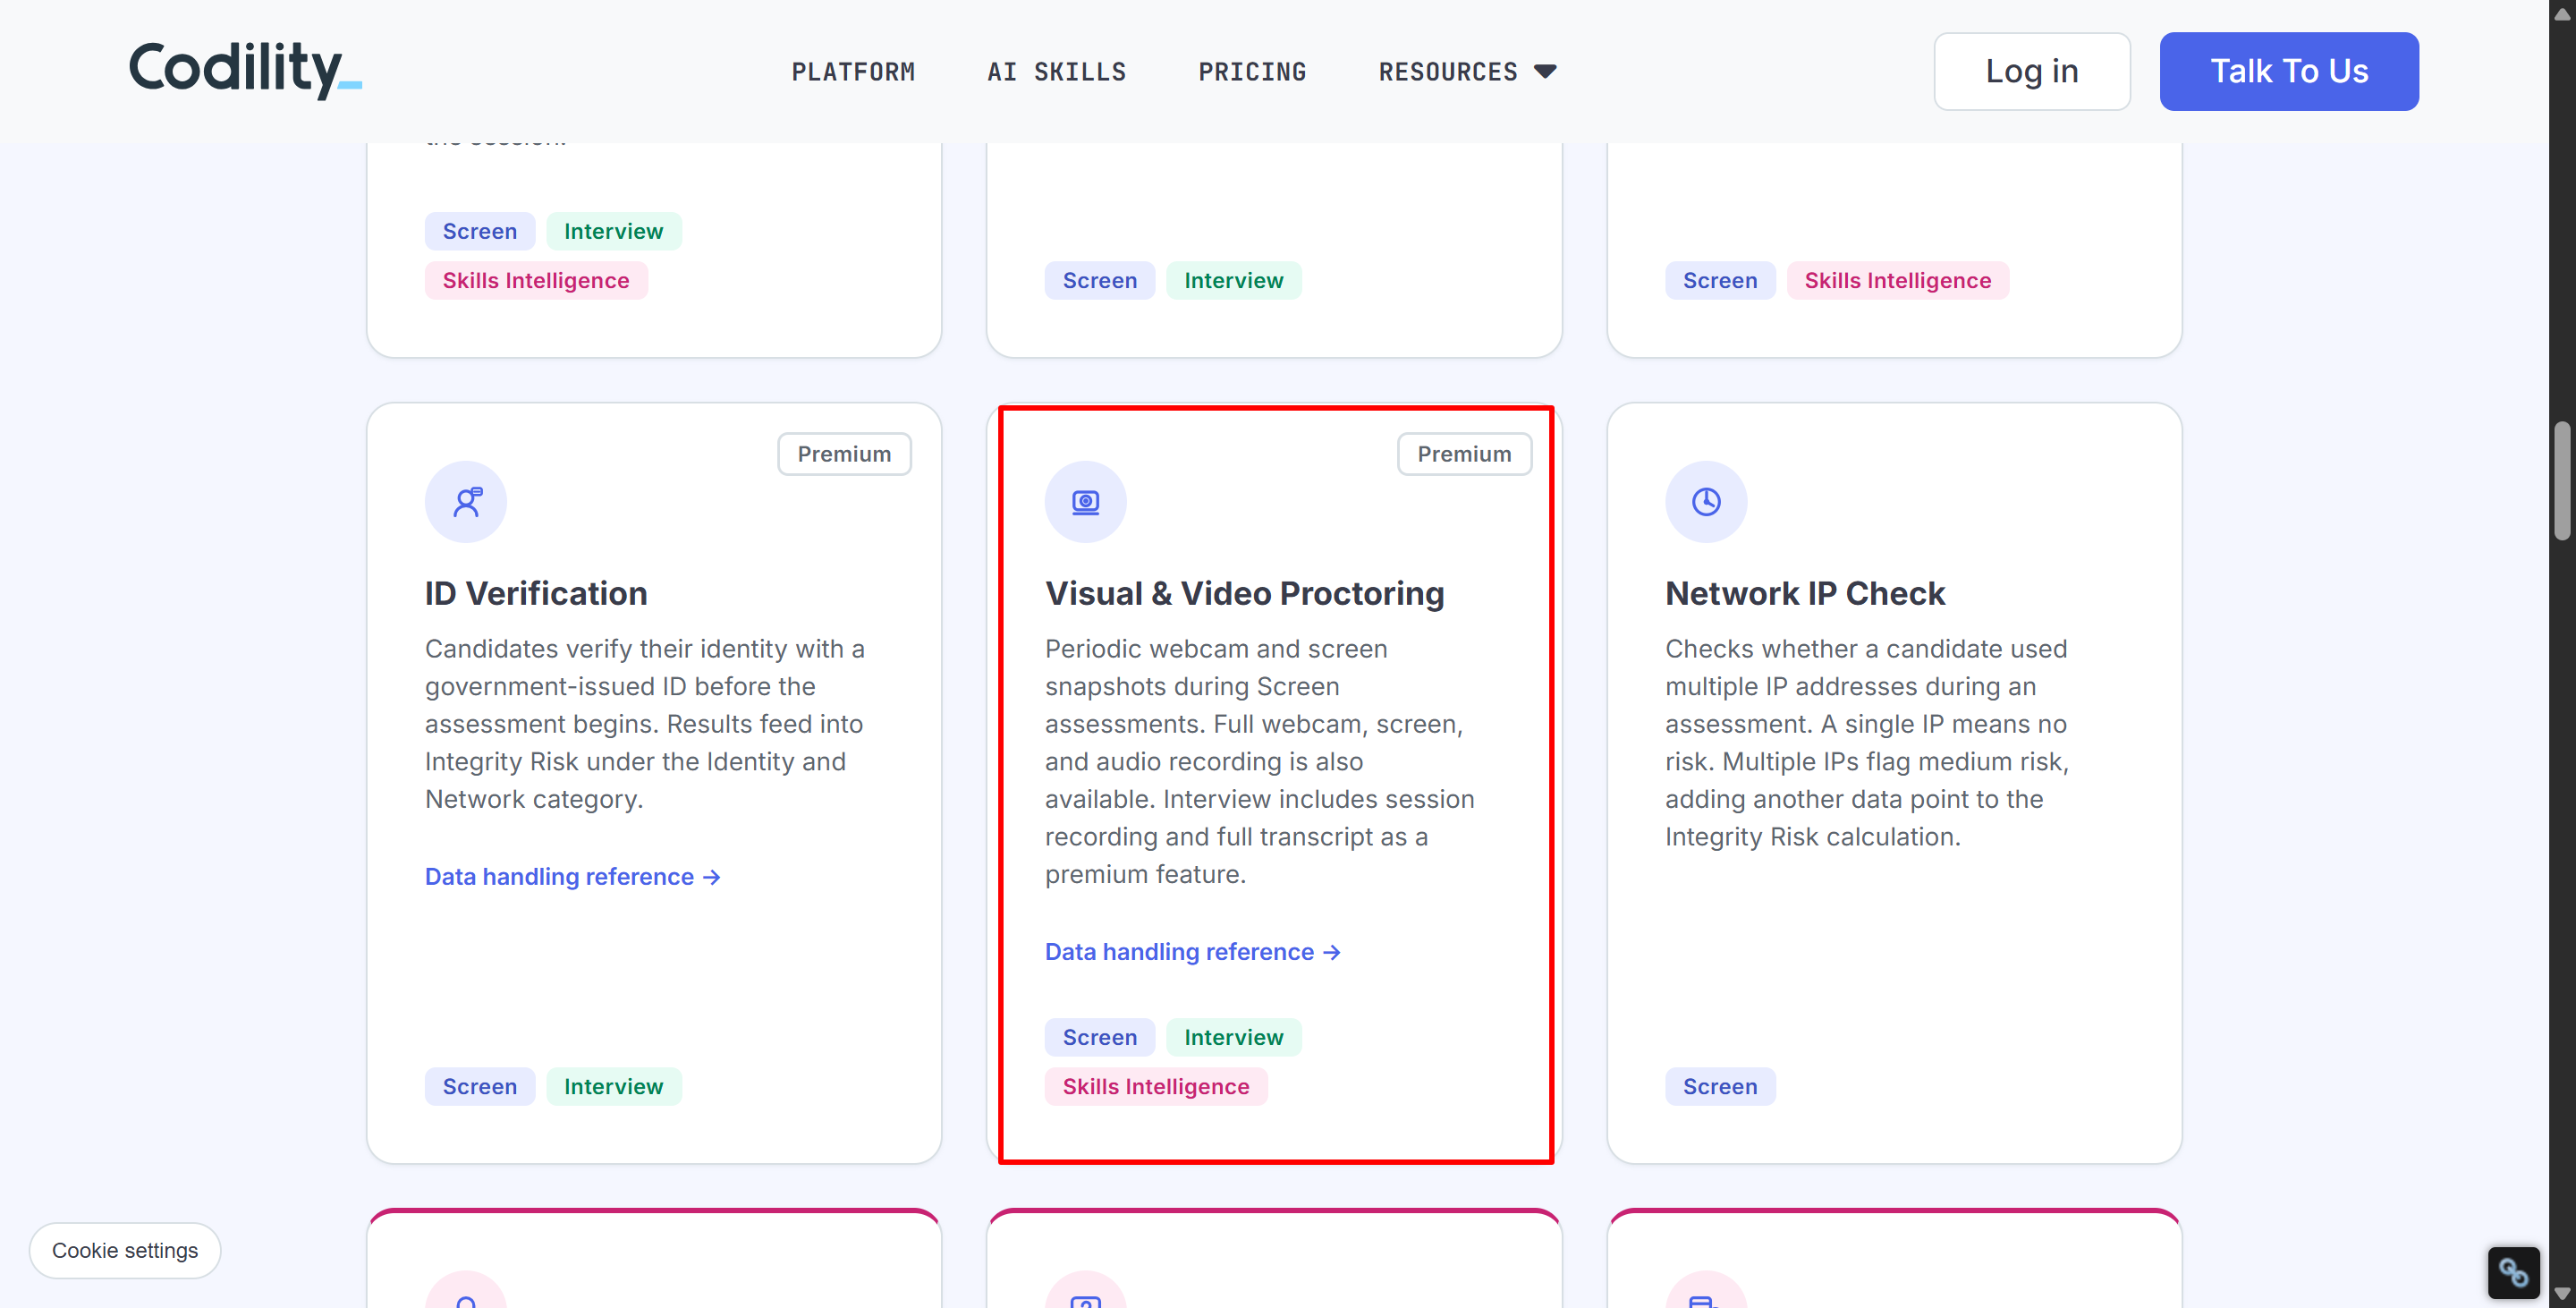This screenshot has width=2576, height=1308.
Task: Click the Visual & Video Proctoring webcam icon
Action: pyautogui.click(x=1085, y=501)
